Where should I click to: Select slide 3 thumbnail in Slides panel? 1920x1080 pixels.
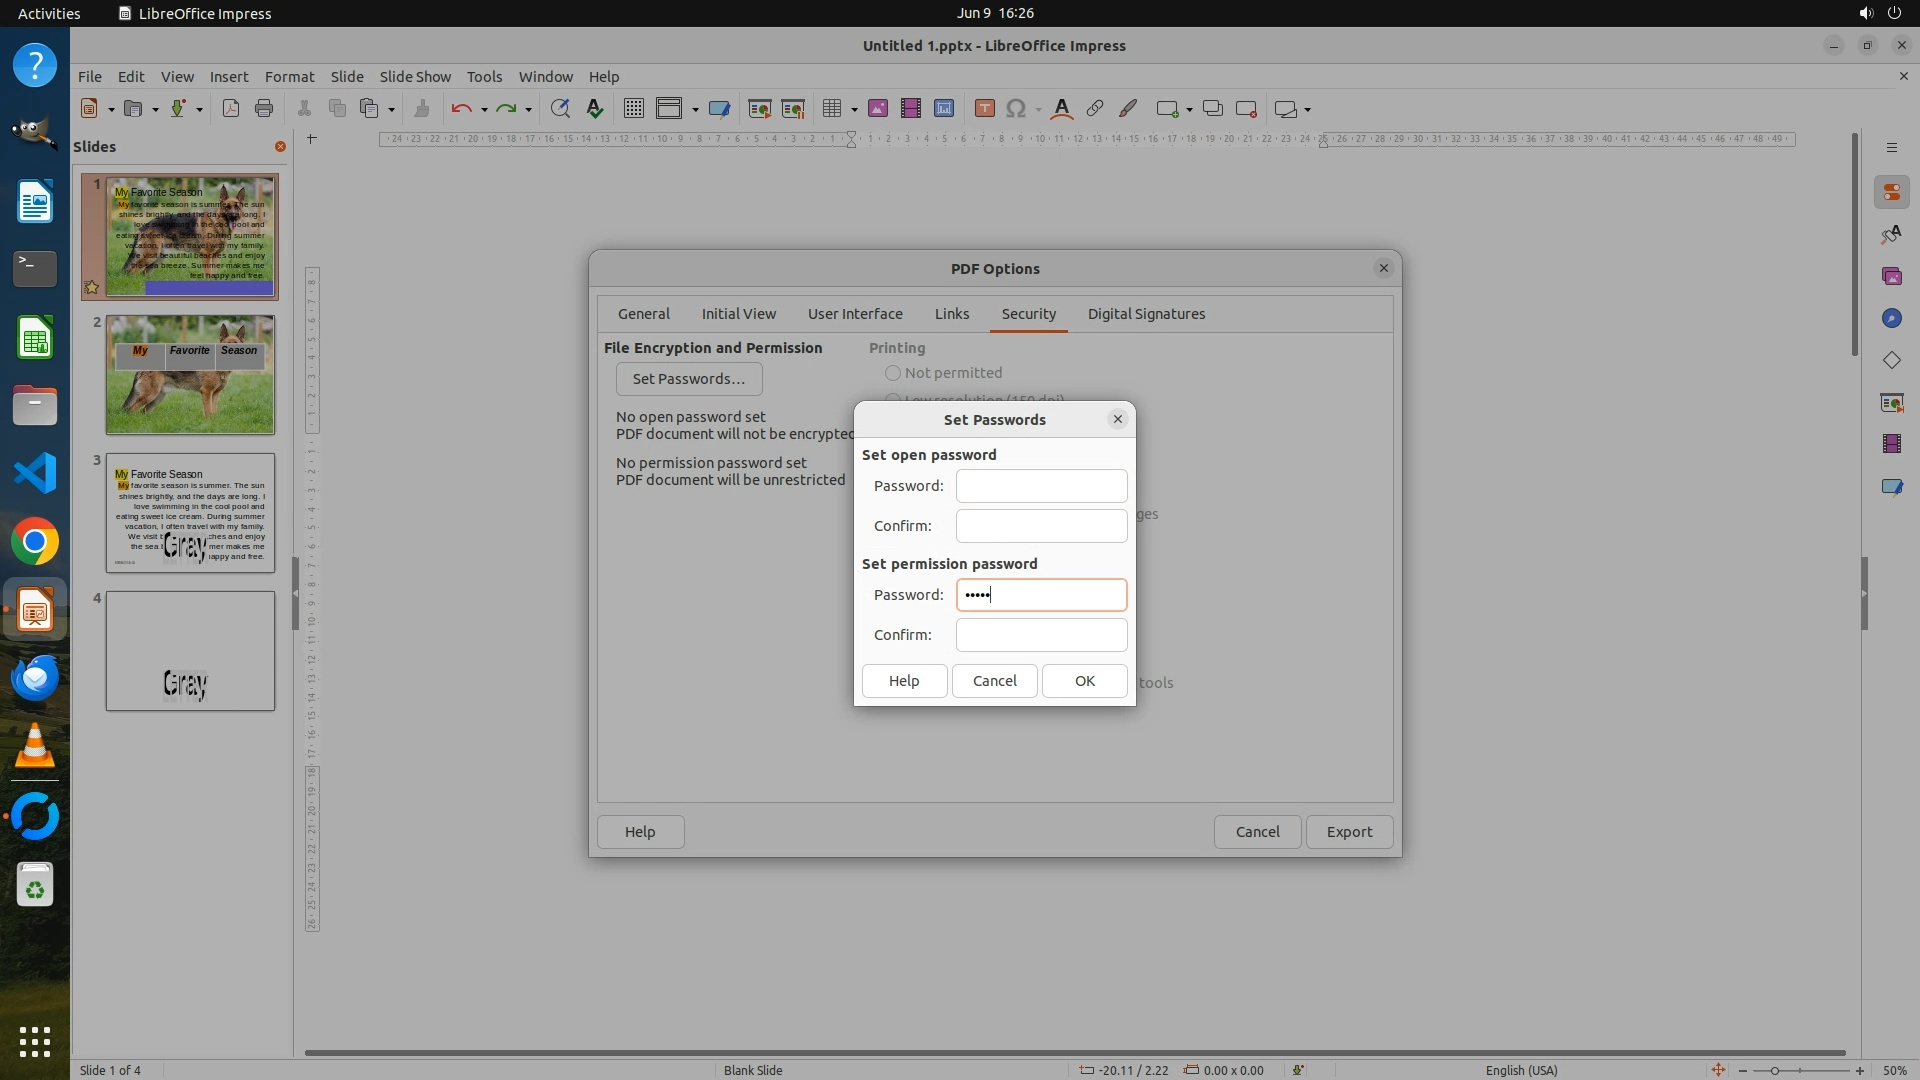(x=190, y=513)
